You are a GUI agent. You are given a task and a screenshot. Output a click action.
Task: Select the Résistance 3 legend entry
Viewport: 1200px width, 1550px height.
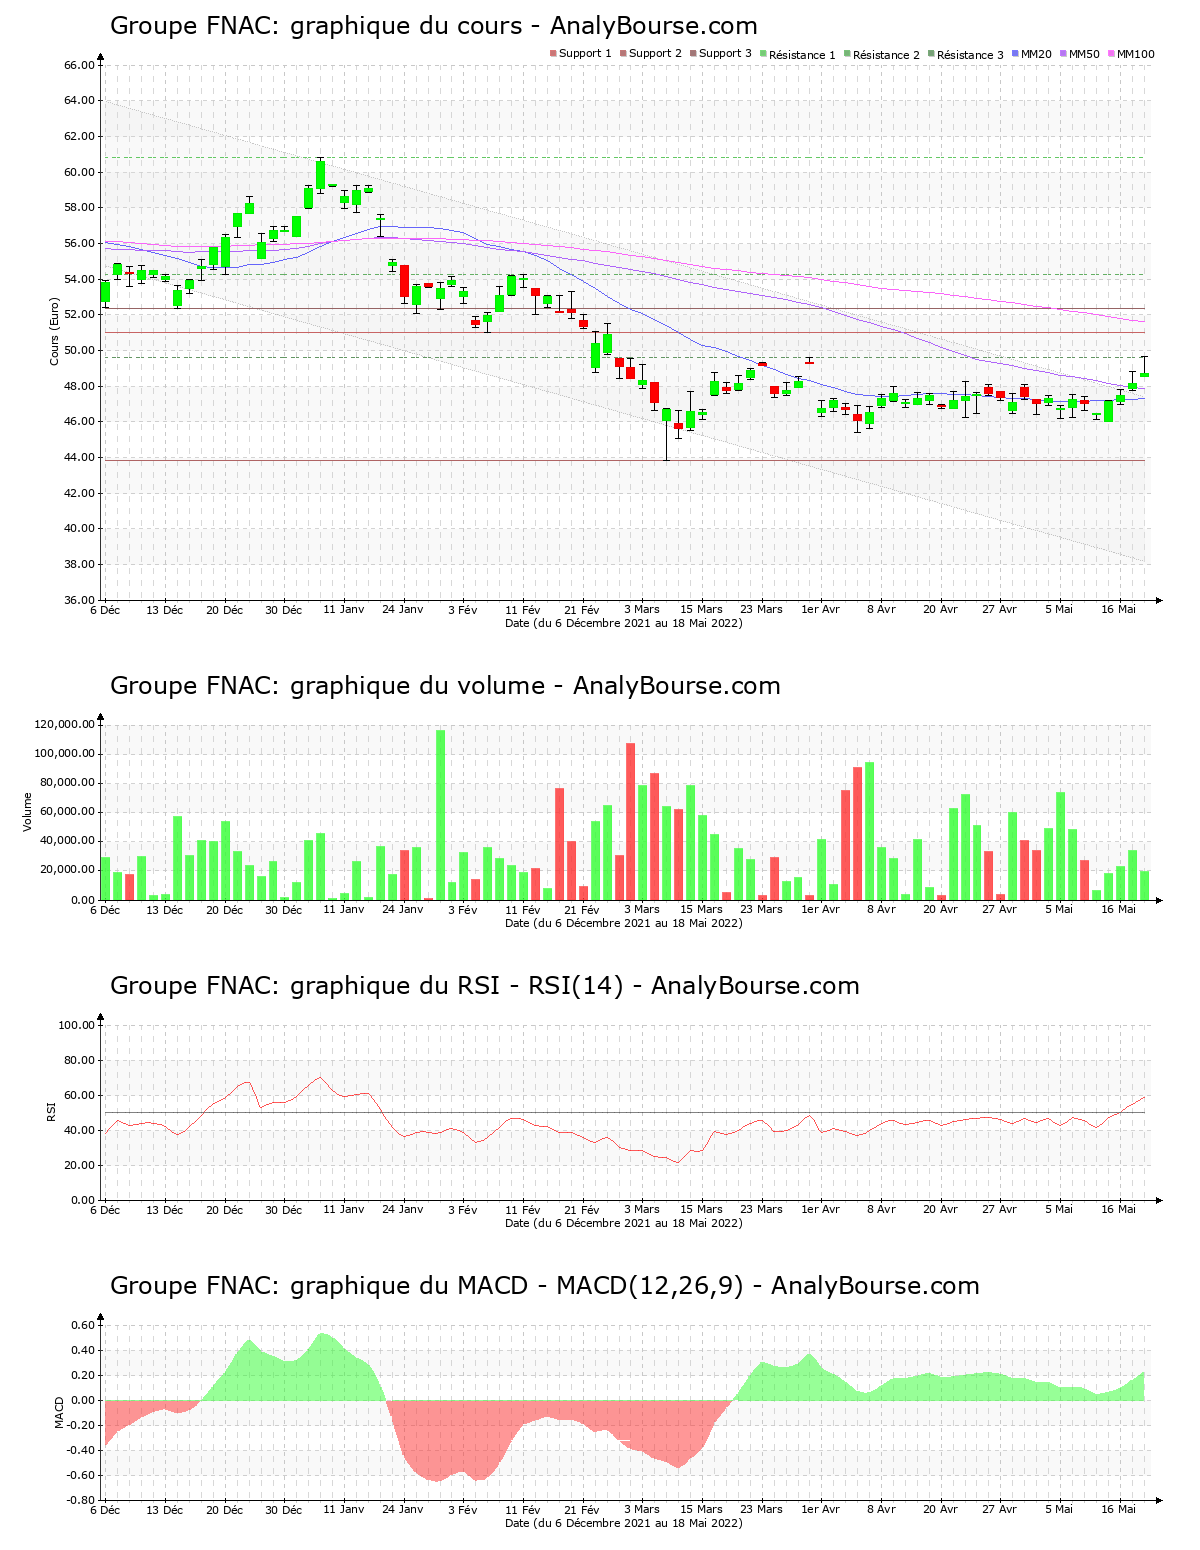pyautogui.click(x=966, y=54)
